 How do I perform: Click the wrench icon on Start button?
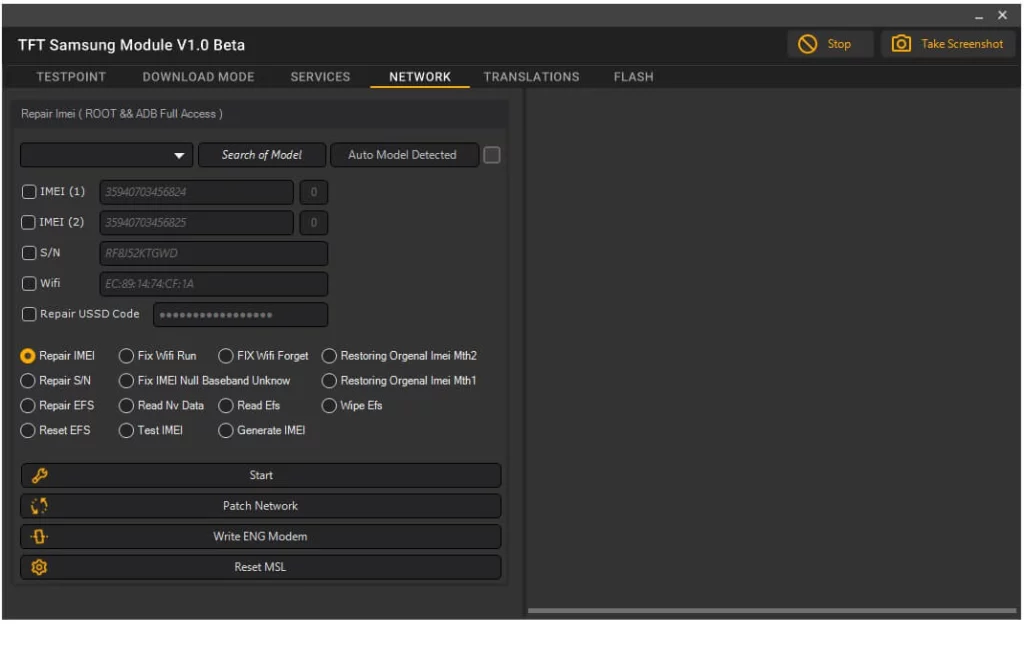pyautogui.click(x=39, y=475)
